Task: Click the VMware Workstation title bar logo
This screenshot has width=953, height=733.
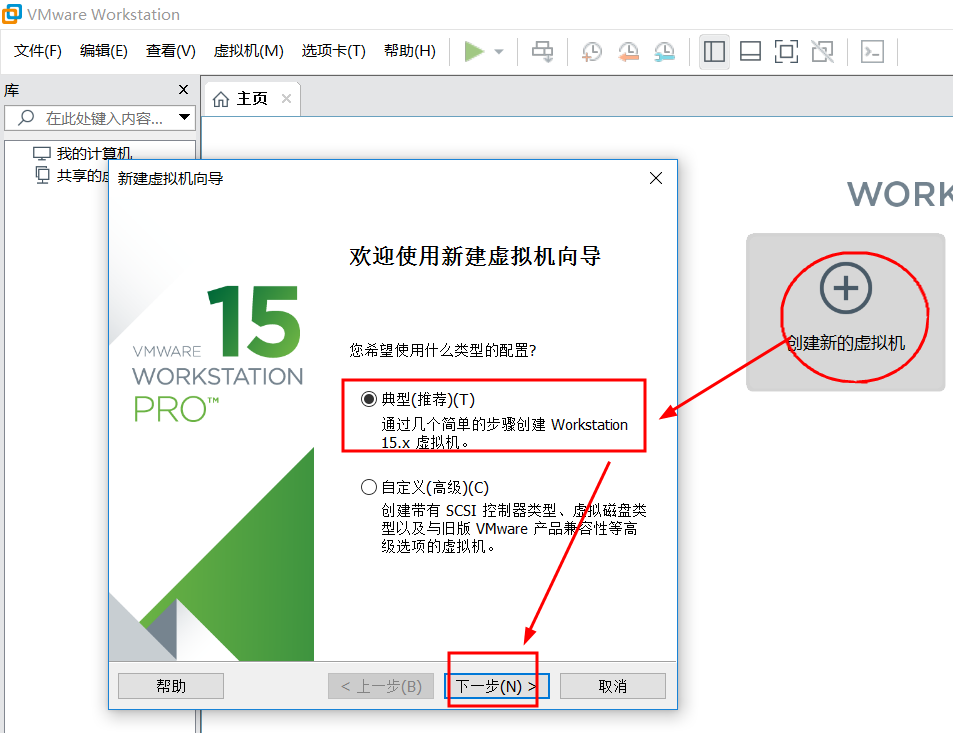Action: tap(12, 14)
